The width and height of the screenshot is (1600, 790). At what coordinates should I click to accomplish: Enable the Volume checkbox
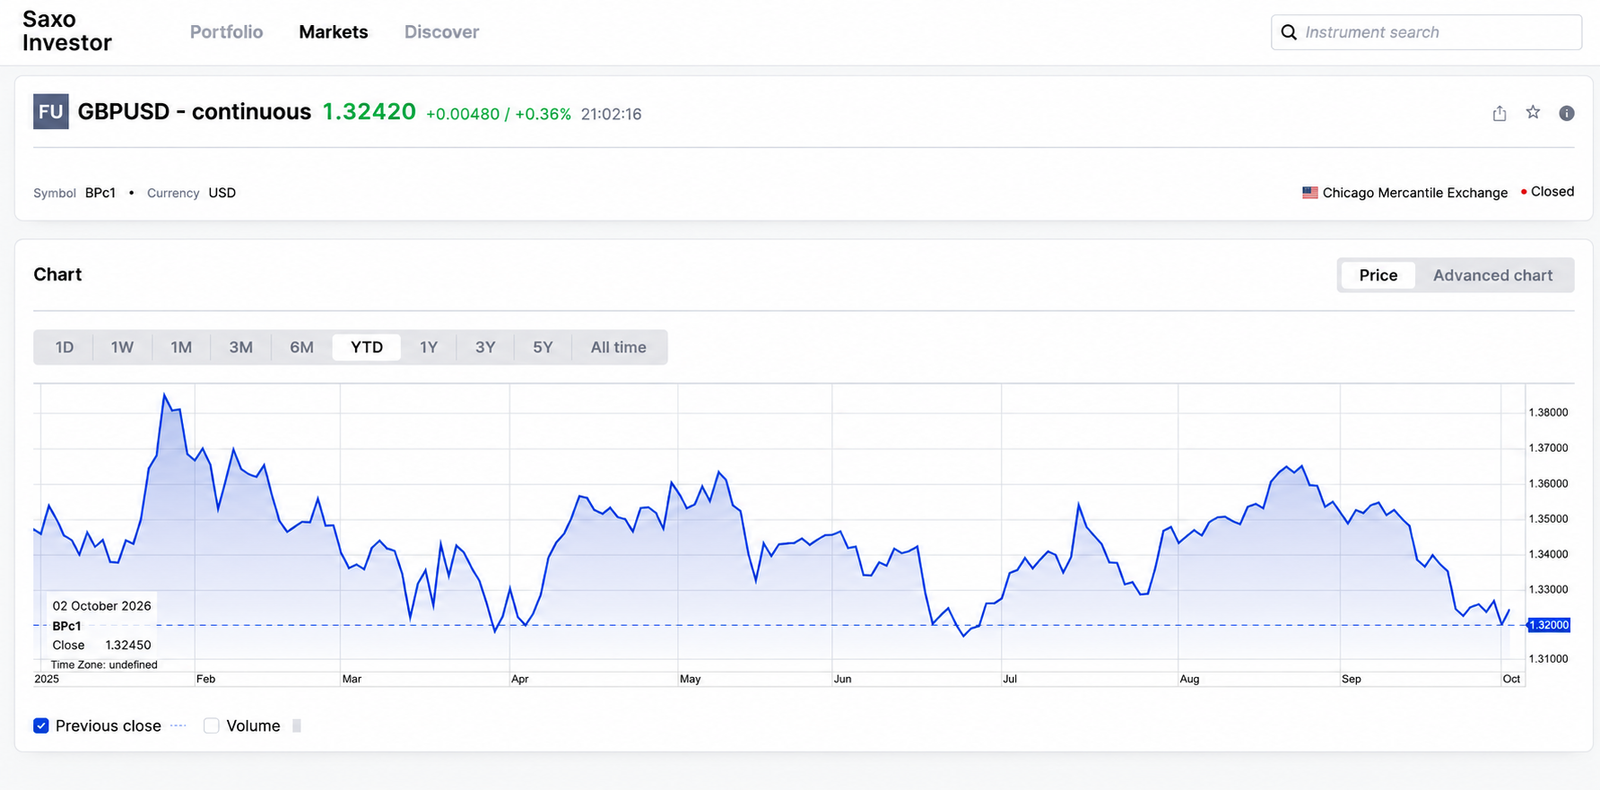(x=211, y=726)
